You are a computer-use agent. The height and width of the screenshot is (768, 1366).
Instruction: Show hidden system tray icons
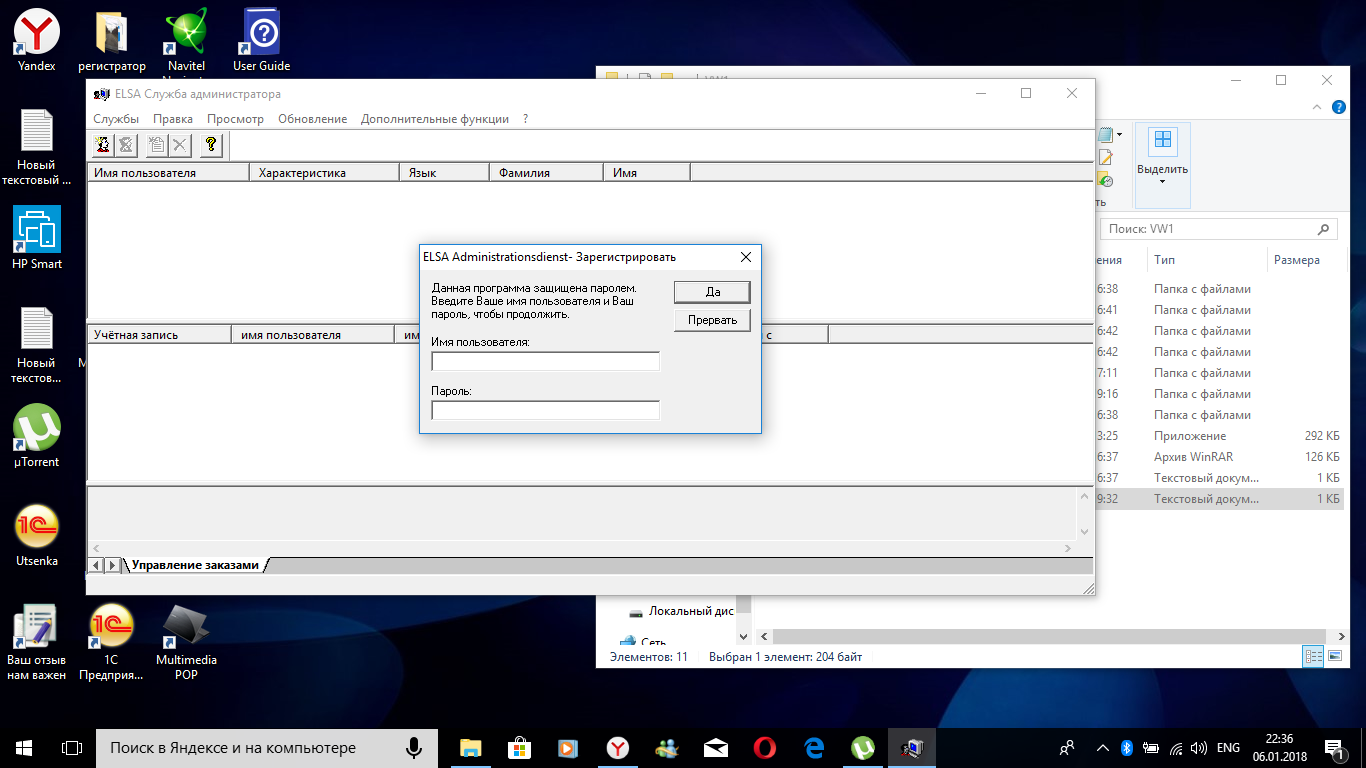tap(1102, 747)
